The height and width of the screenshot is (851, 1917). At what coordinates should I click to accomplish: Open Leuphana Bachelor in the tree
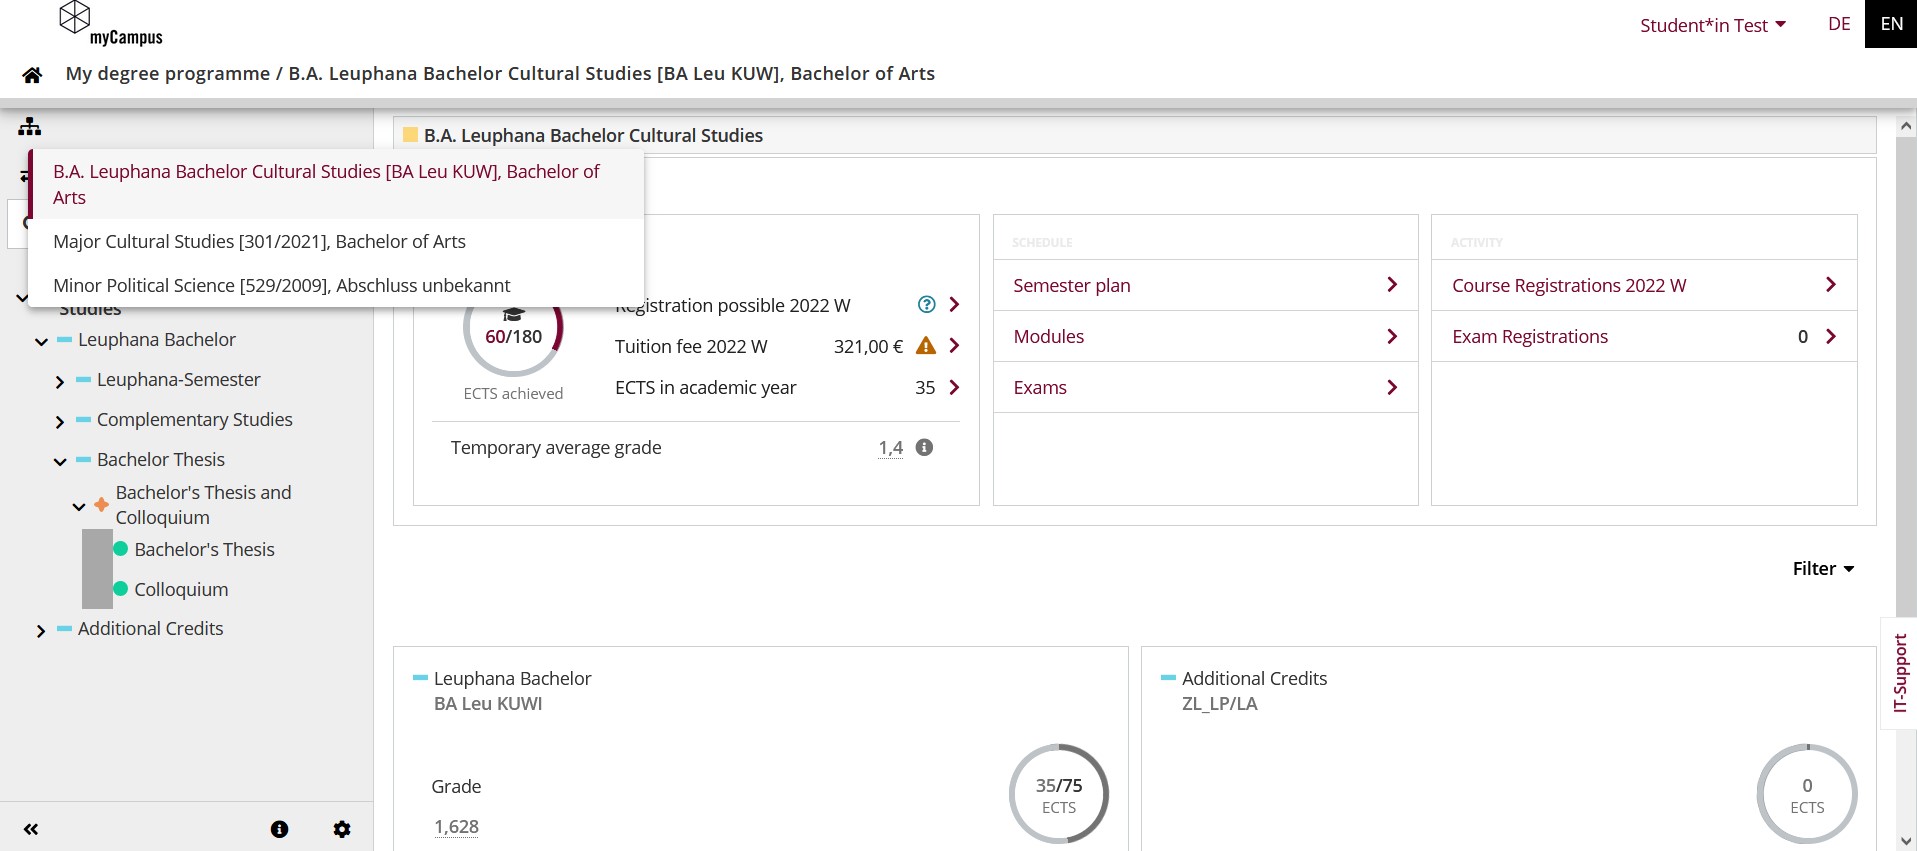pyautogui.click(x=157, y=339)
